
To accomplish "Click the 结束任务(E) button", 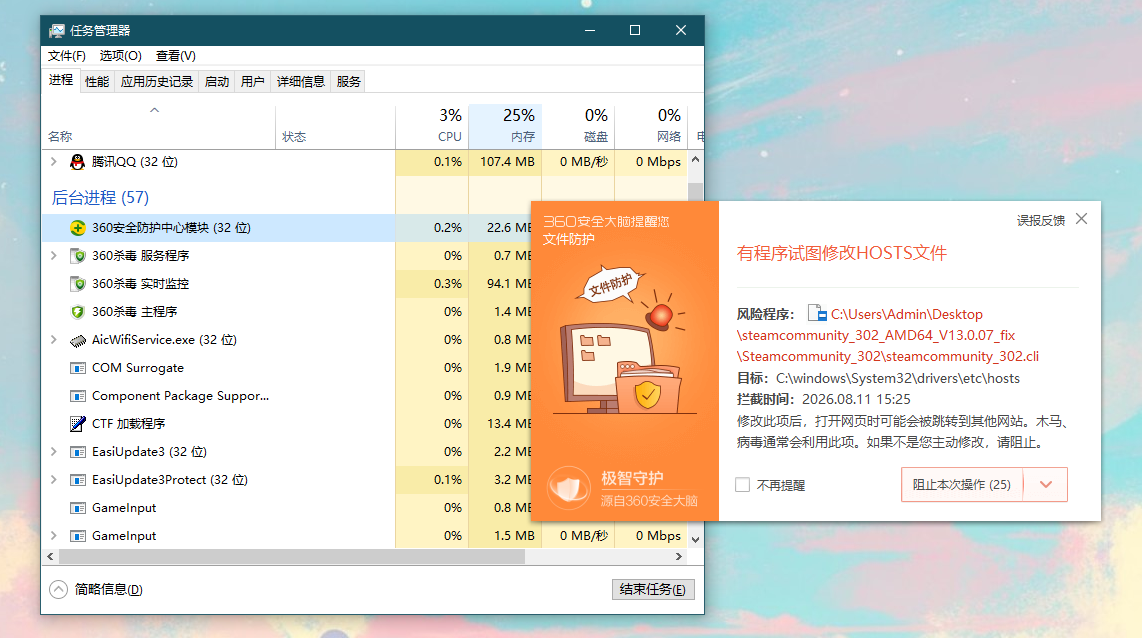I will point(653,589).
